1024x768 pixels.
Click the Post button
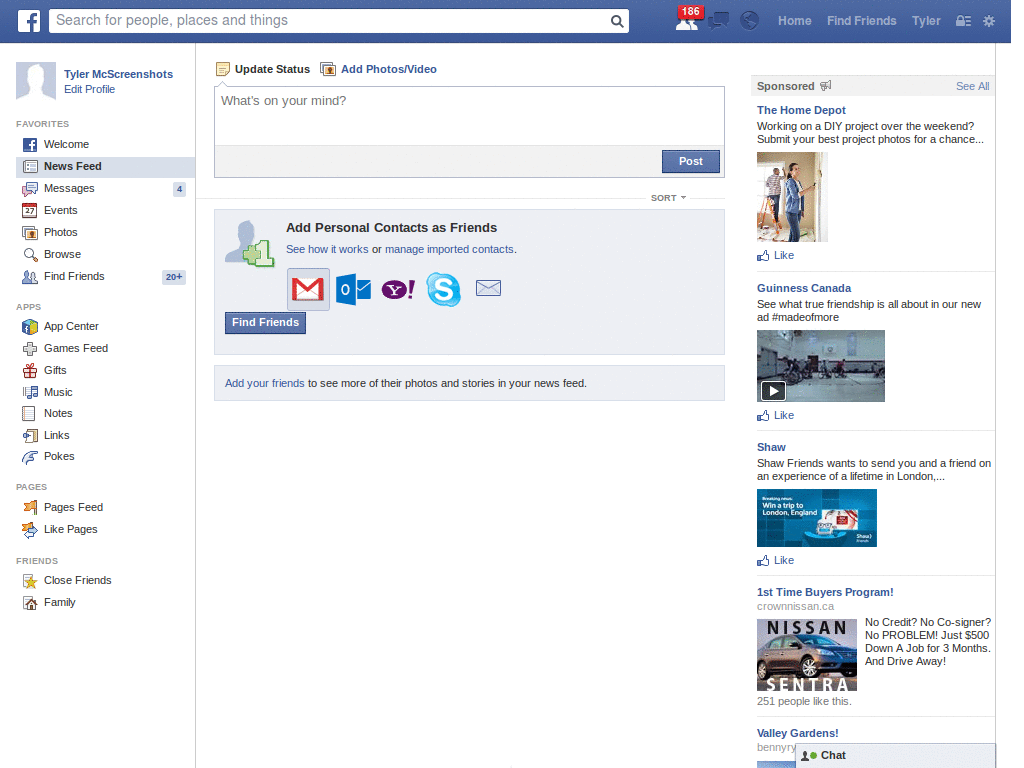point(690,161)
